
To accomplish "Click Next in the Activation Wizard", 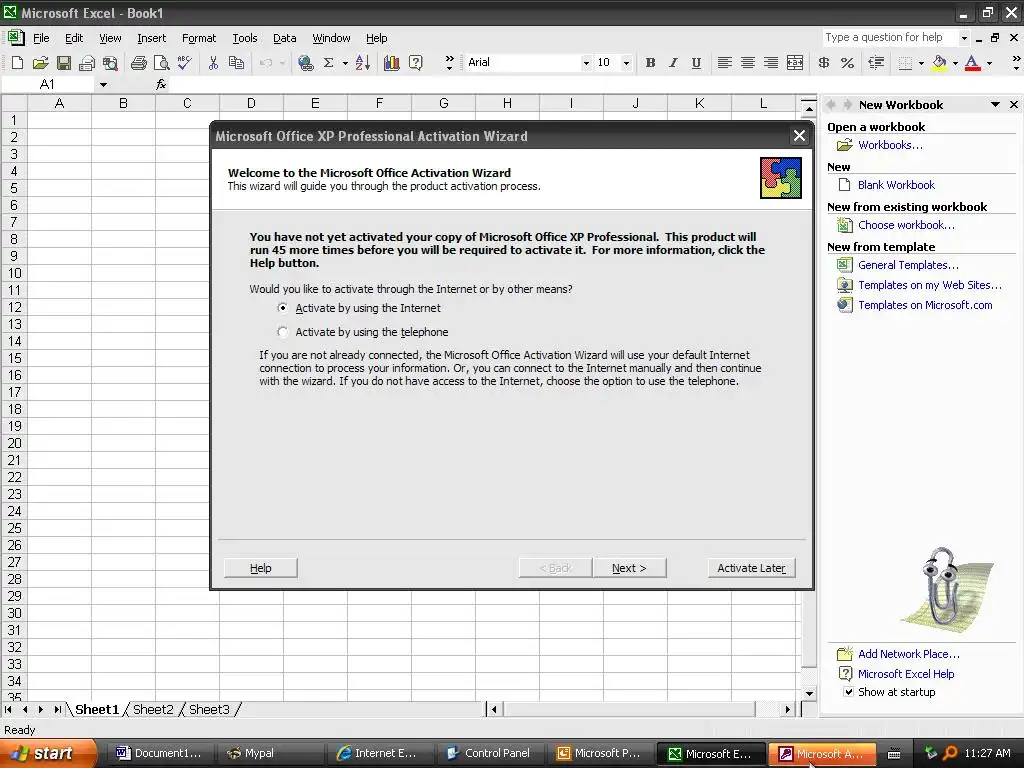I will click(x=630, y=568).
